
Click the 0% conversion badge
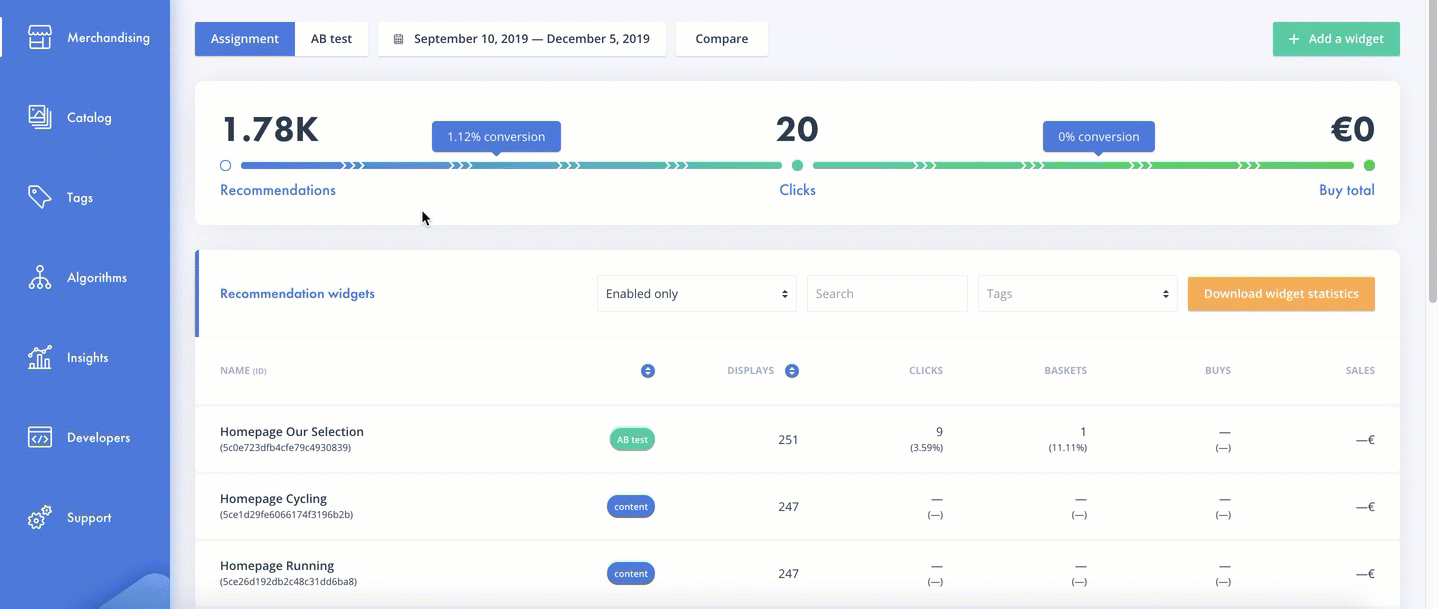click(1099, 137)
